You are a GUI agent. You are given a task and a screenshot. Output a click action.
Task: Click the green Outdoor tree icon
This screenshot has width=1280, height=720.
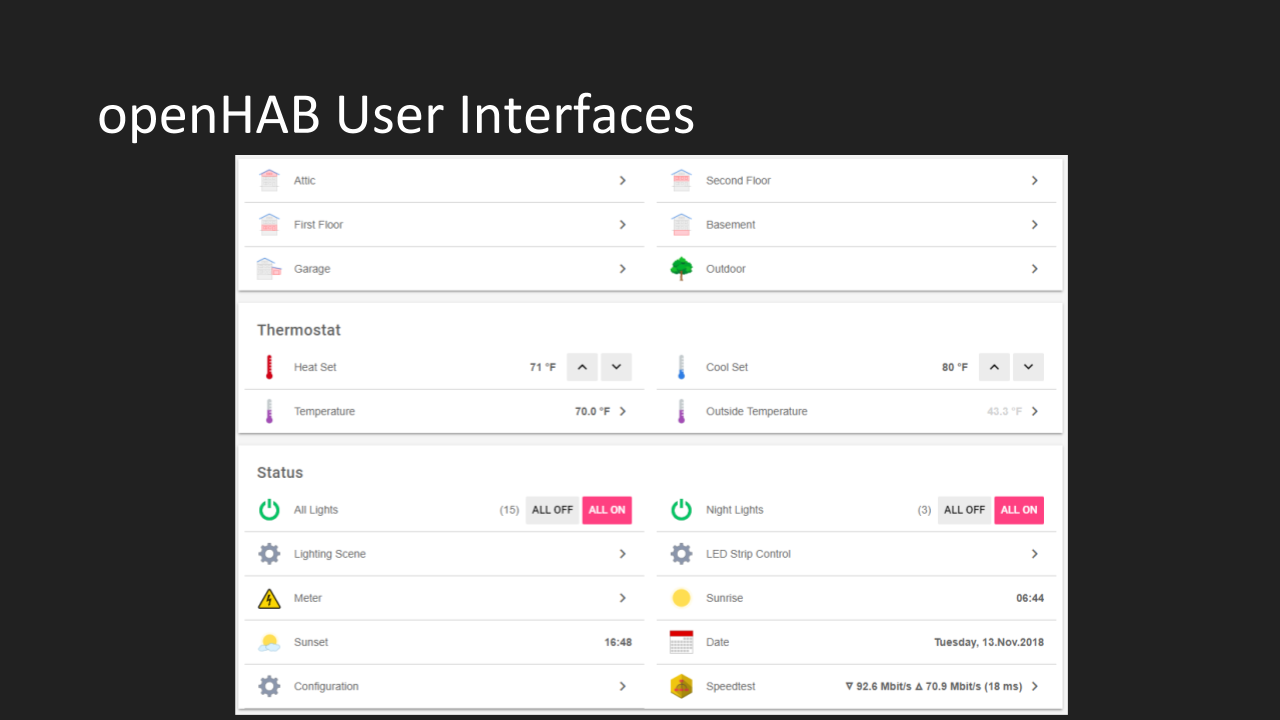tap(681, 269)
